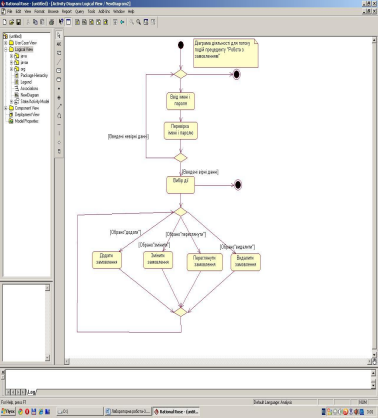Expand the org package node
Viewport: 378px width, 418px height.
pyautogui.click(x=11, y=69)
